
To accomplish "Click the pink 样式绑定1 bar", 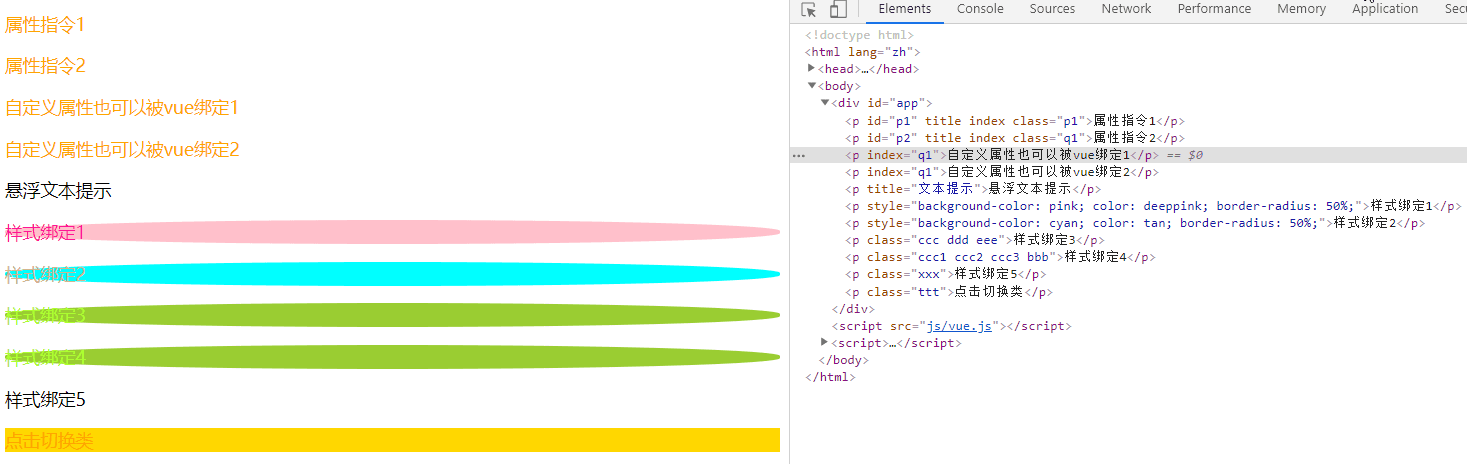I will (392, 233).
